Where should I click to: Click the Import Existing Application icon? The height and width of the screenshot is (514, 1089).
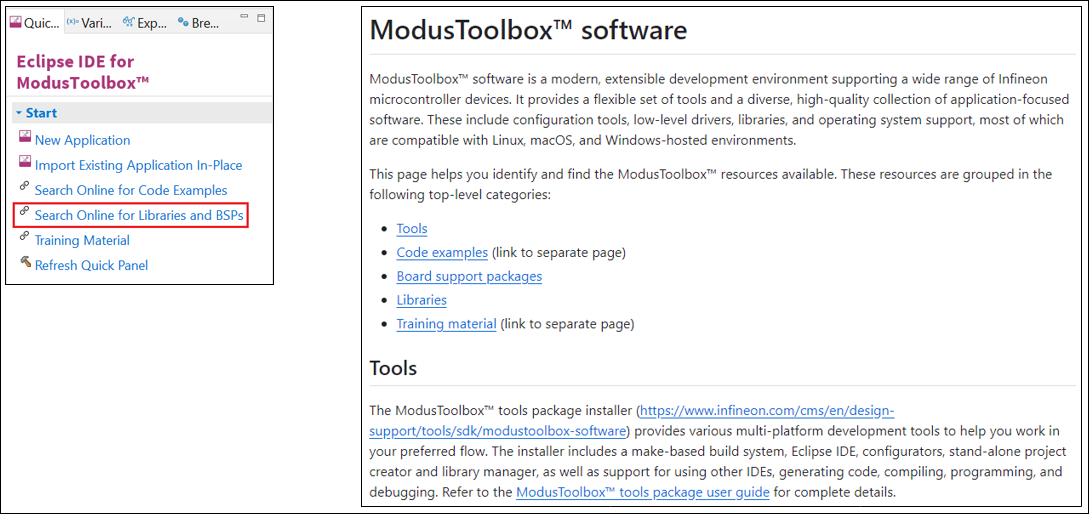pos(26,162)
